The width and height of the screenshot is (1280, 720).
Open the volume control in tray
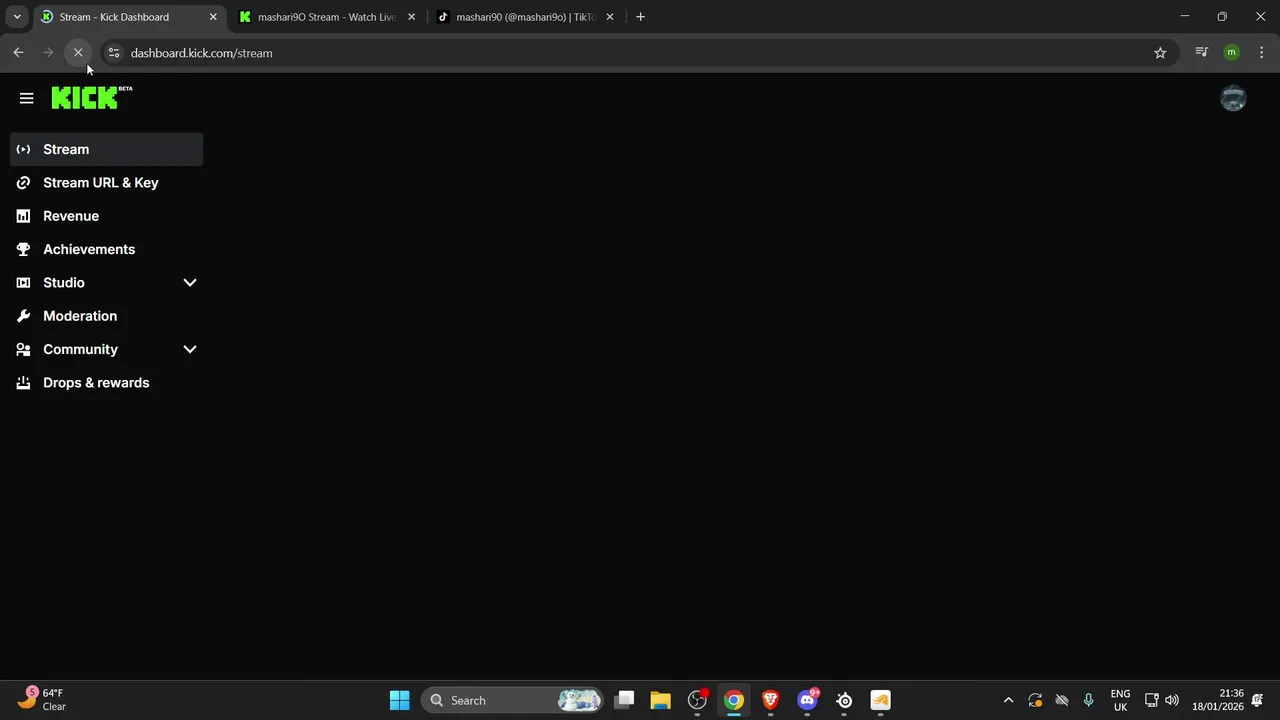click(1172, 700)
